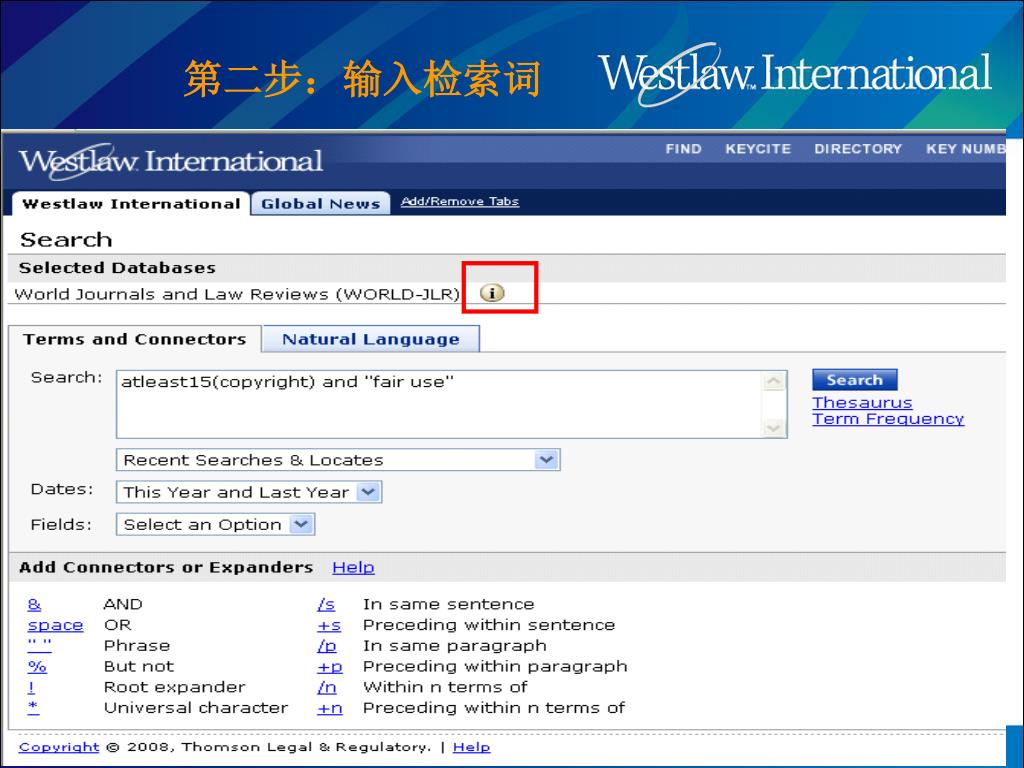1024x768 pixels.
Task: Insert the +n preceding within n terms connector
Action: 330,708
